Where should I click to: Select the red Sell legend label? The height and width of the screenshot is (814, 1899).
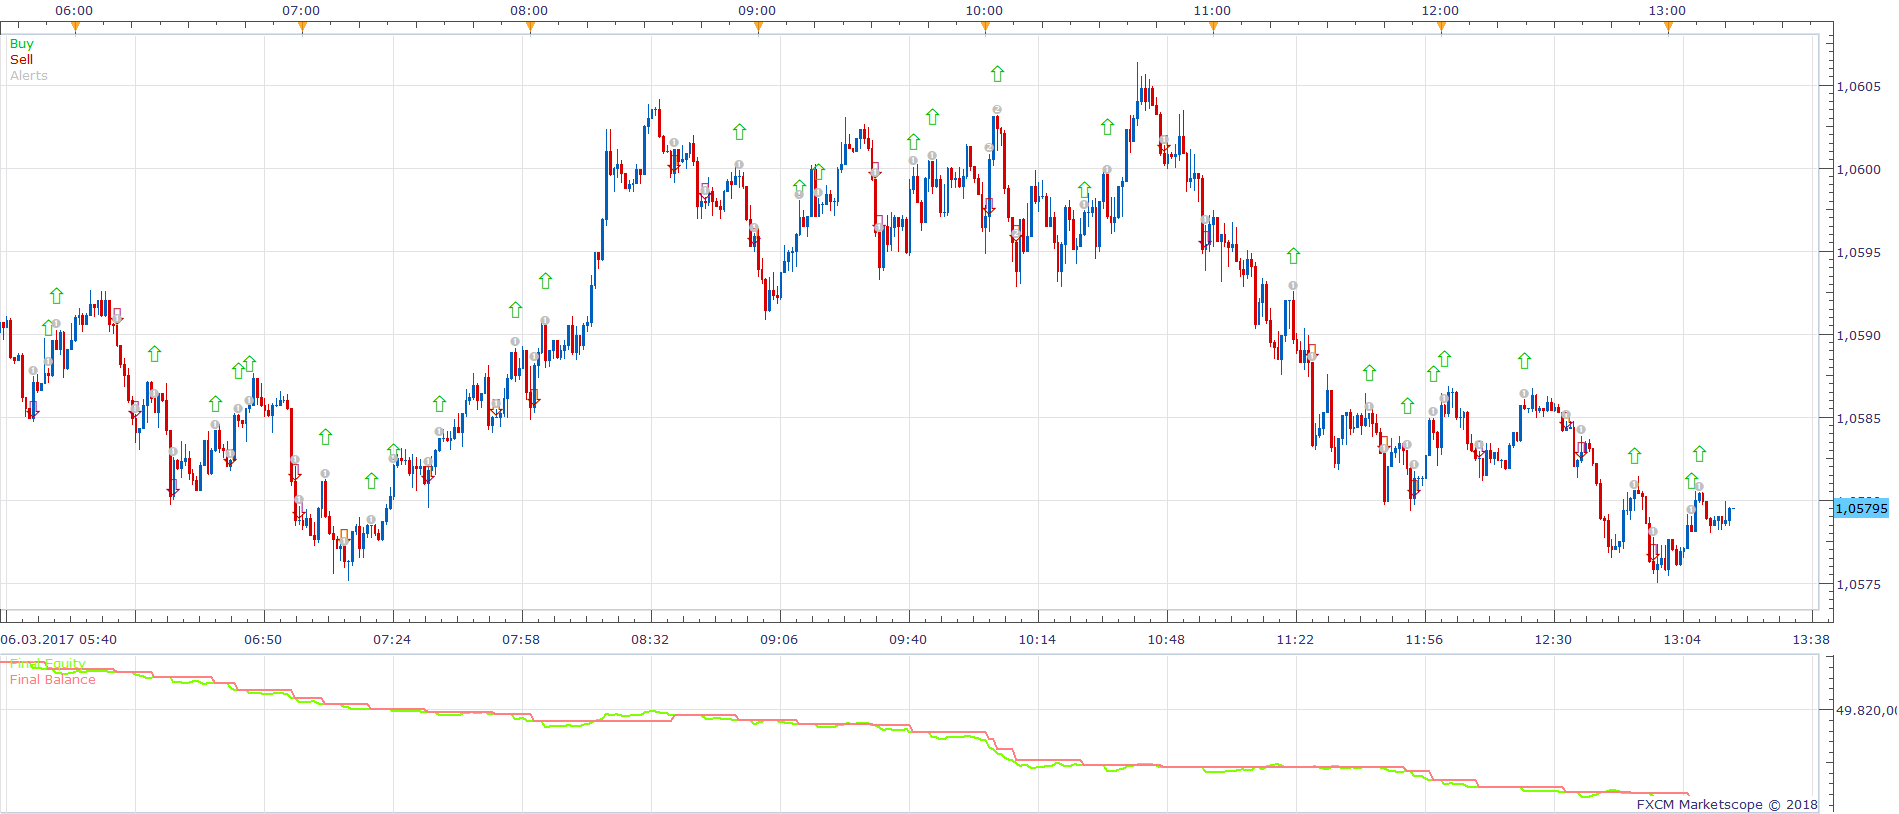21,60
